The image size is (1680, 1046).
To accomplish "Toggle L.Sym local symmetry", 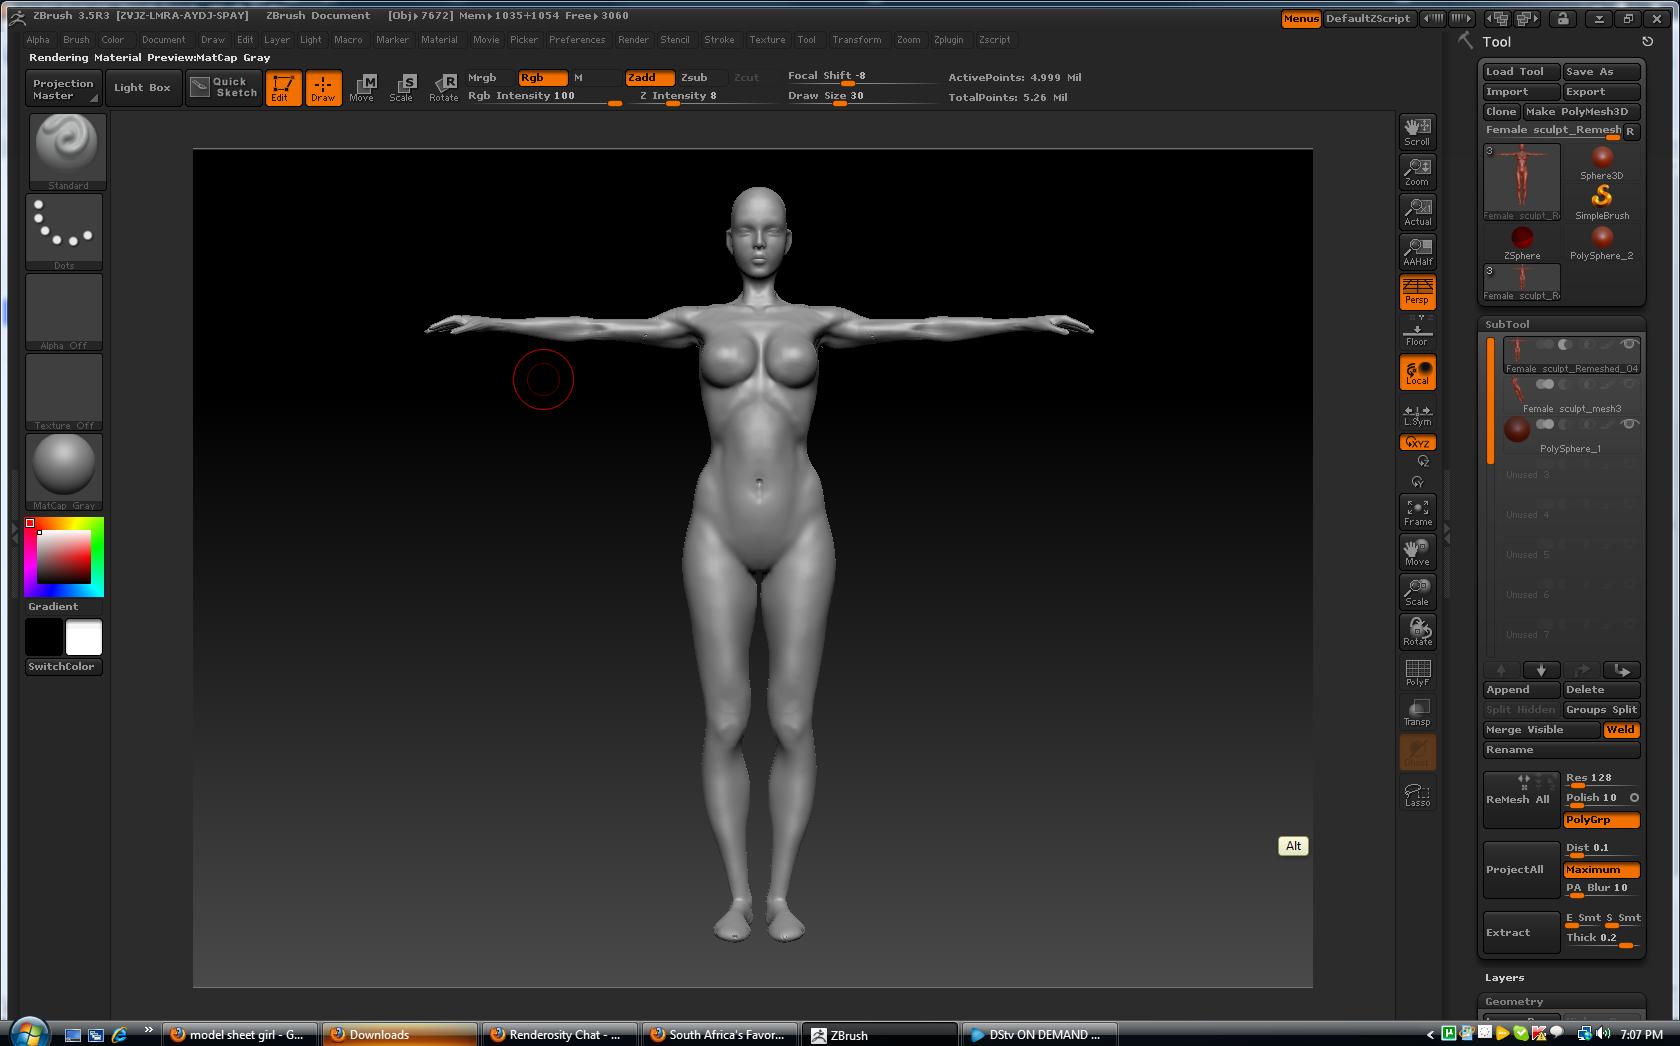I will click(1417, 414).
